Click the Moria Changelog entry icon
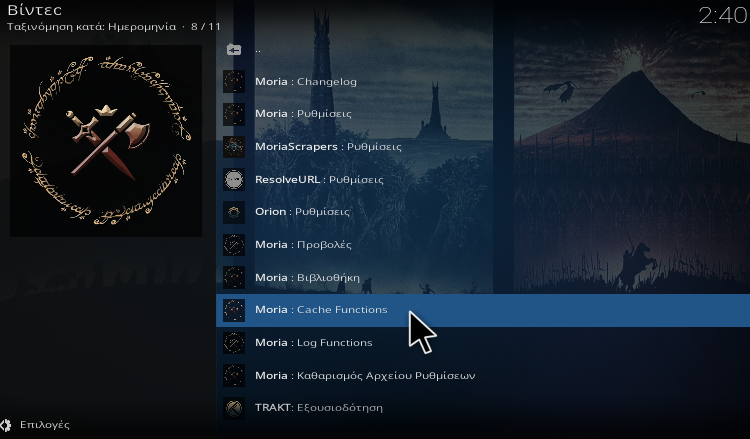The height and width of the screenshot is (439, 750). pyautogui.click(x=234, y=82)
